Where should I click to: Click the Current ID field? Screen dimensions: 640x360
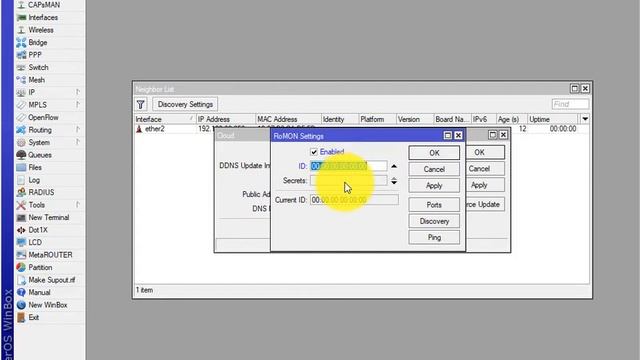[x=354, y=200]
